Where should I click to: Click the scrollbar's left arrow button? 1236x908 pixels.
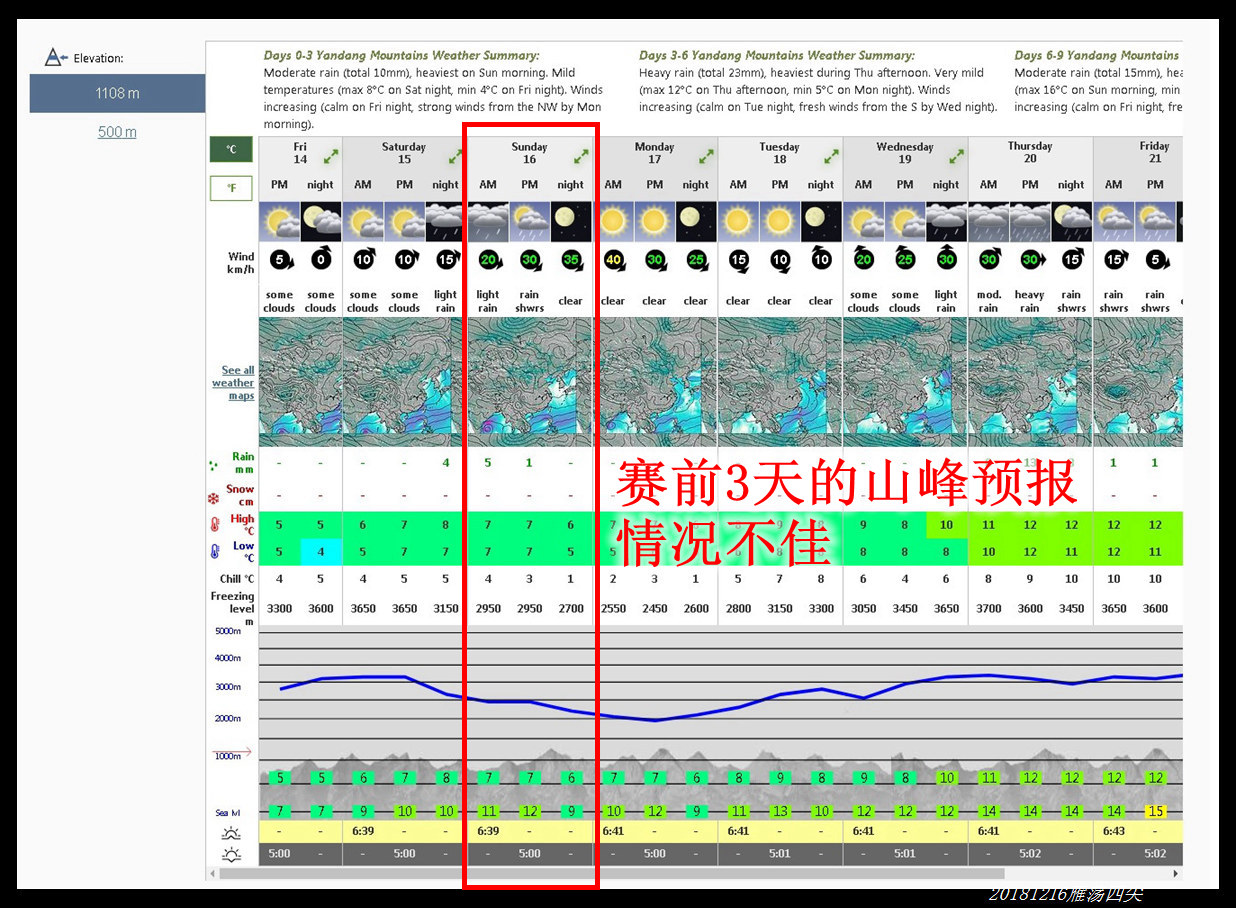[x=212, y=874]
